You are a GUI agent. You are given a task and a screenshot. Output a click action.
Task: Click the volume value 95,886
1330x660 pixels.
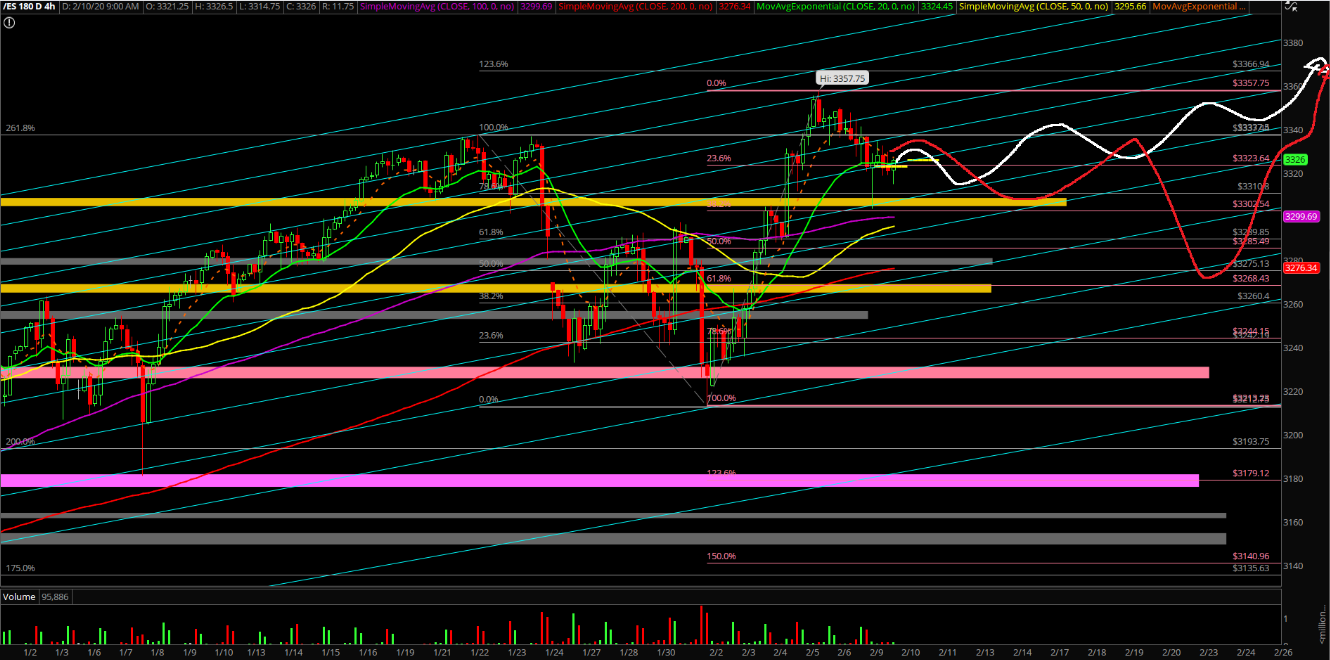coord(56,597)
